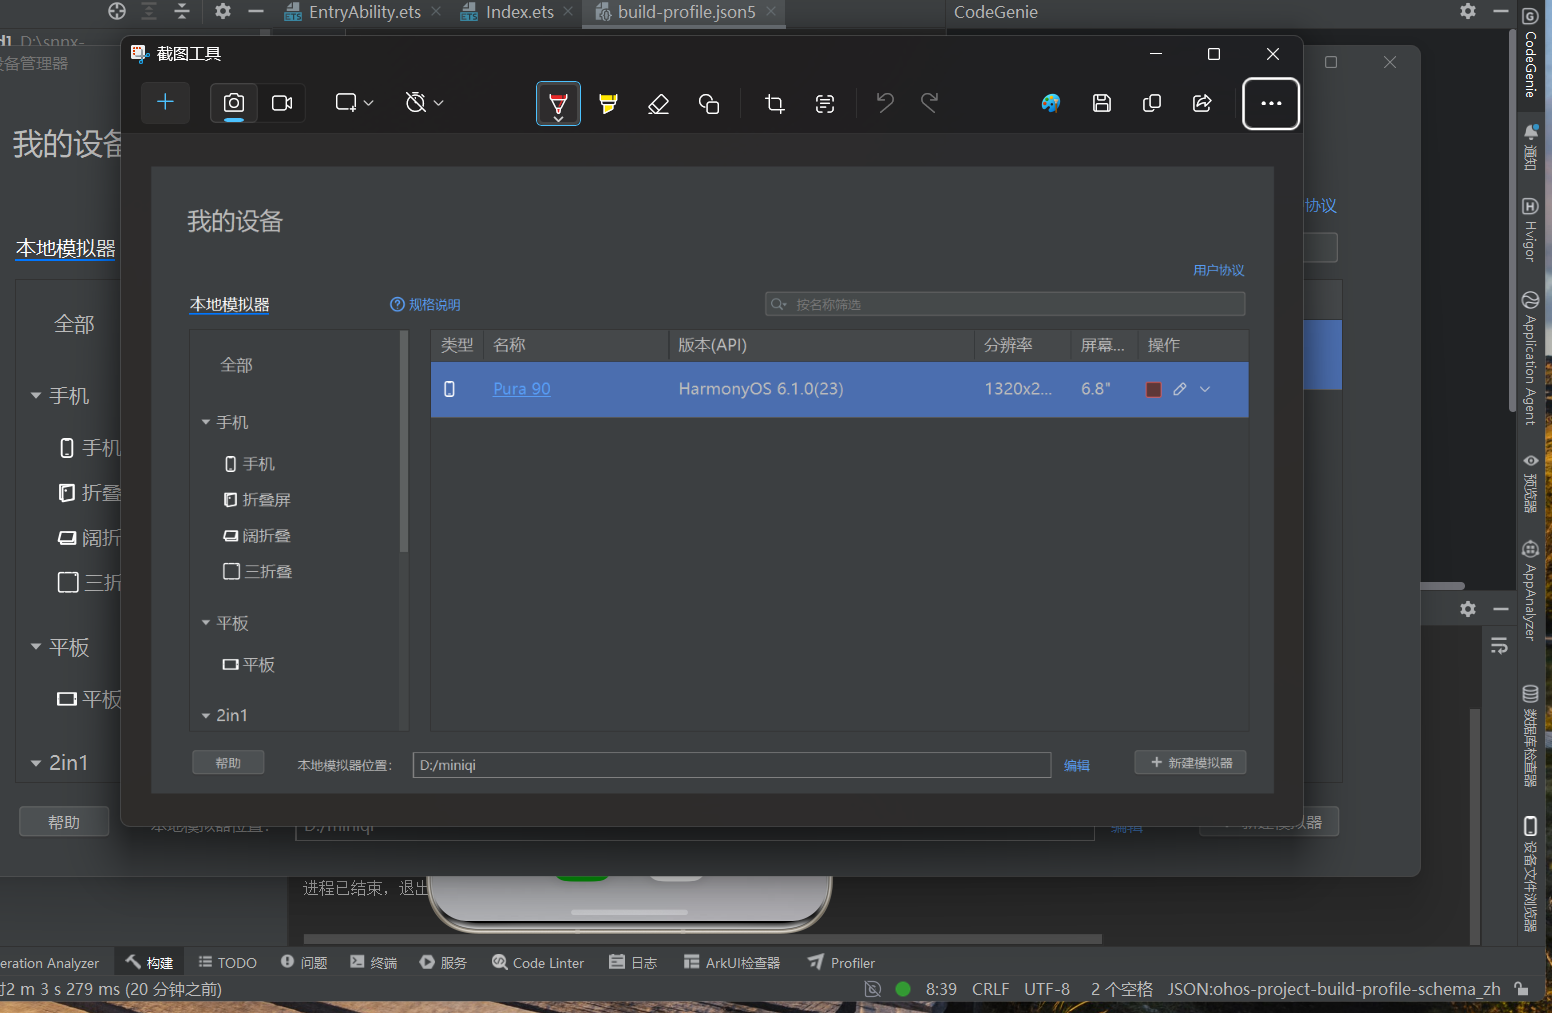This screenshot has height=1013, width=1552.
Task: Toggle the read-only lock icon in the status bar
Action: [1521, 989]
